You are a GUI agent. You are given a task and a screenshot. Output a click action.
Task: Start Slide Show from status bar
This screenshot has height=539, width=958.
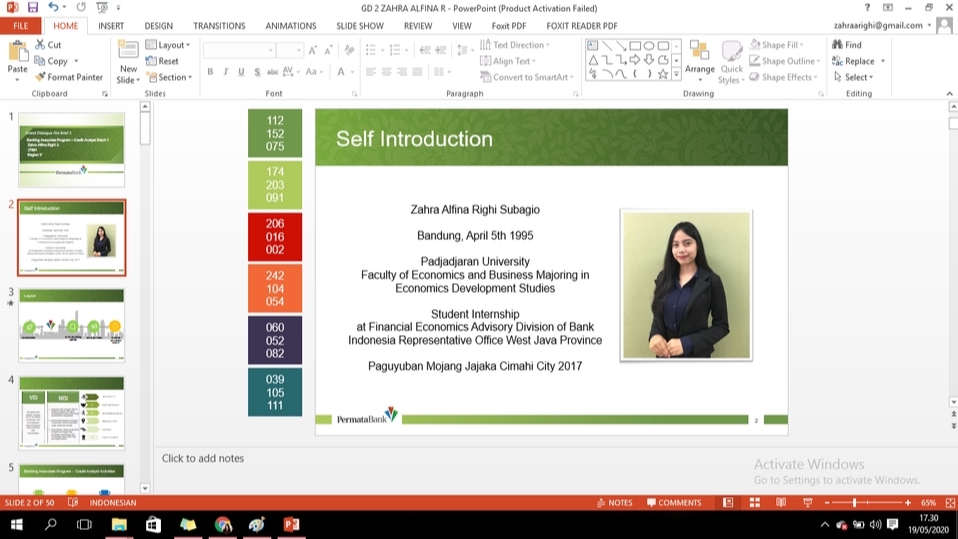(x=808, y=502)
